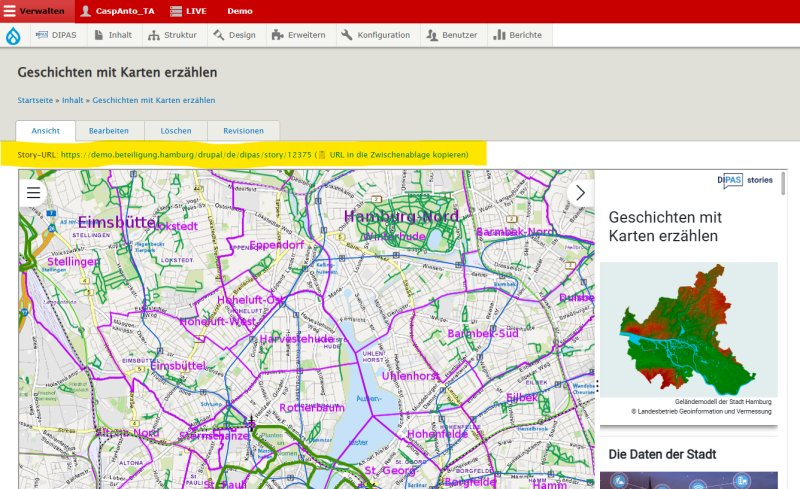Click the next chevron arrow on map
The width and height of the screenshot is (800, 489).
coord(580,193)
